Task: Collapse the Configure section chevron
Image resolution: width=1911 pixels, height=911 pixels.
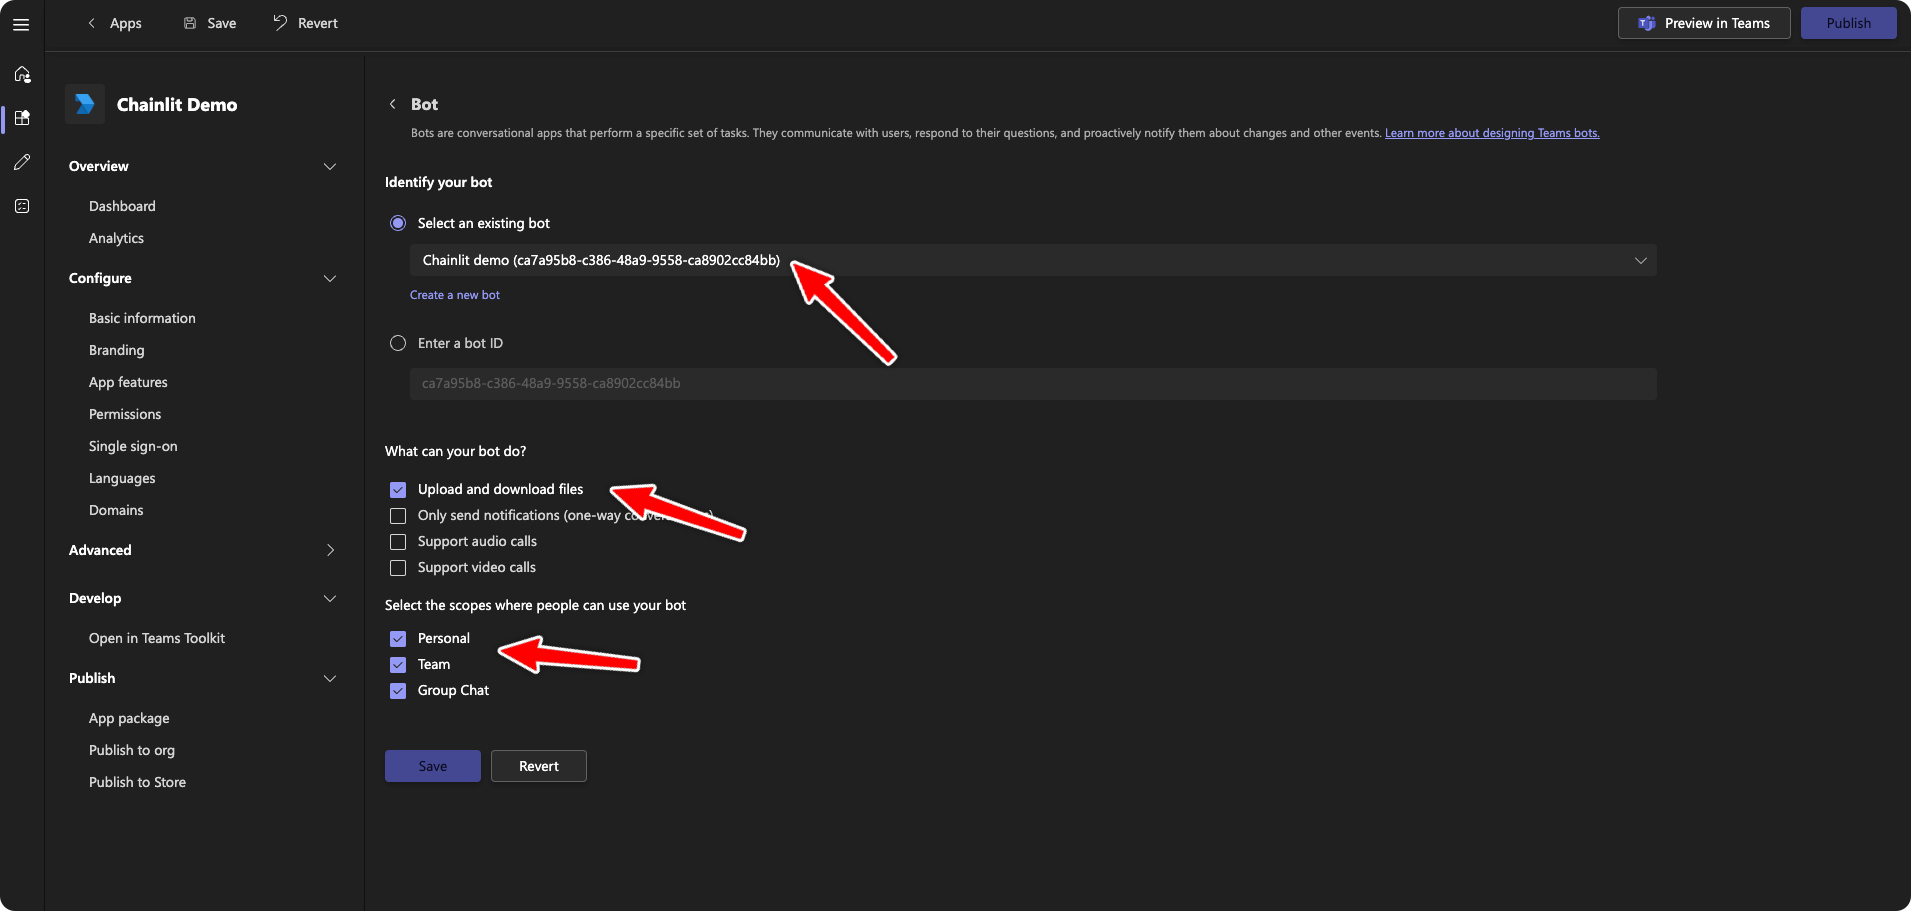Action: pyautogui.click(x=330, y=278)
